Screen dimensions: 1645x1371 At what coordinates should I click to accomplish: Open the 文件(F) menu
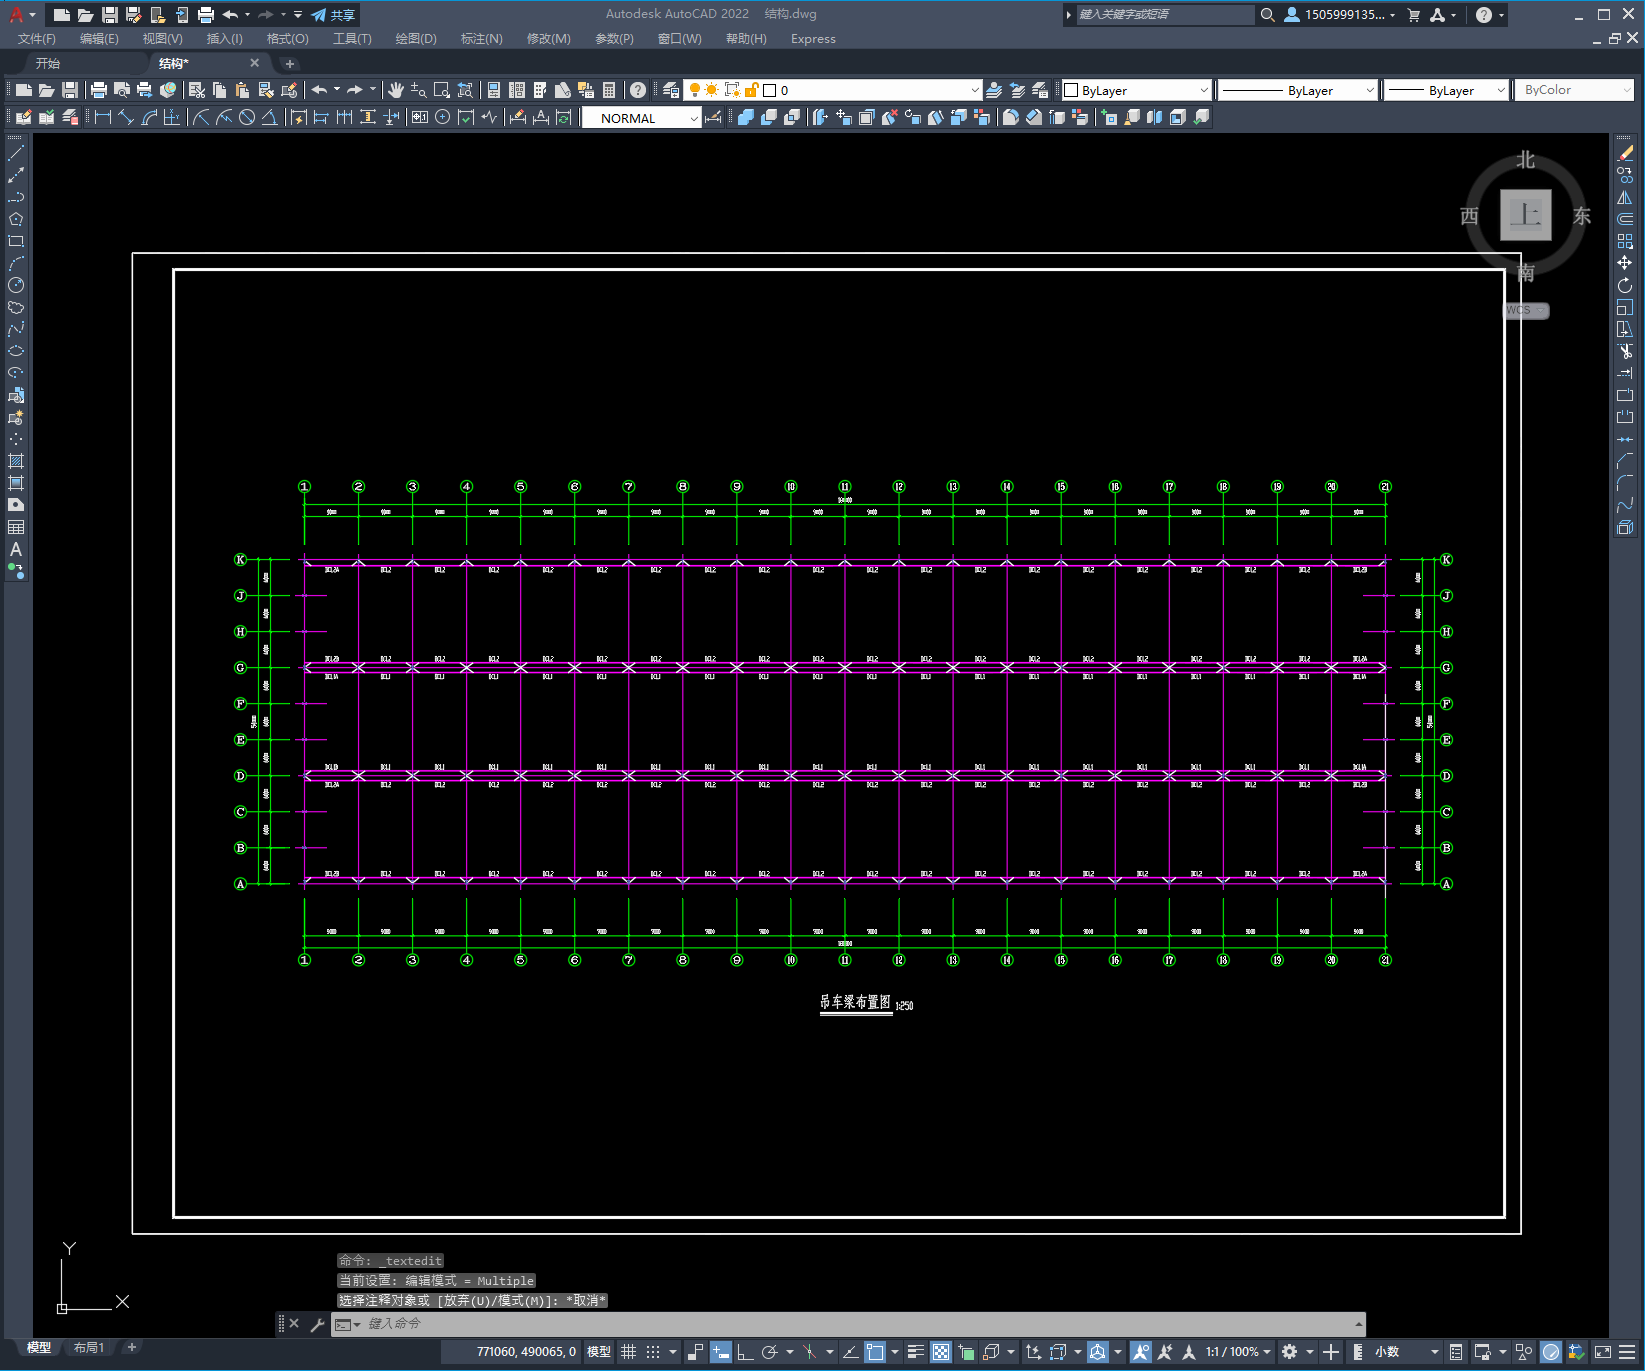coord(37,39)
